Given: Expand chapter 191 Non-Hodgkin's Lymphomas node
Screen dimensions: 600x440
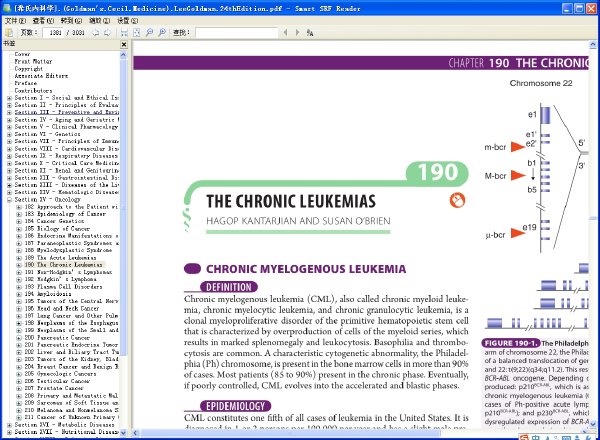Looking at the screenshot, I should pyautogui.click(x=19, y=272).
